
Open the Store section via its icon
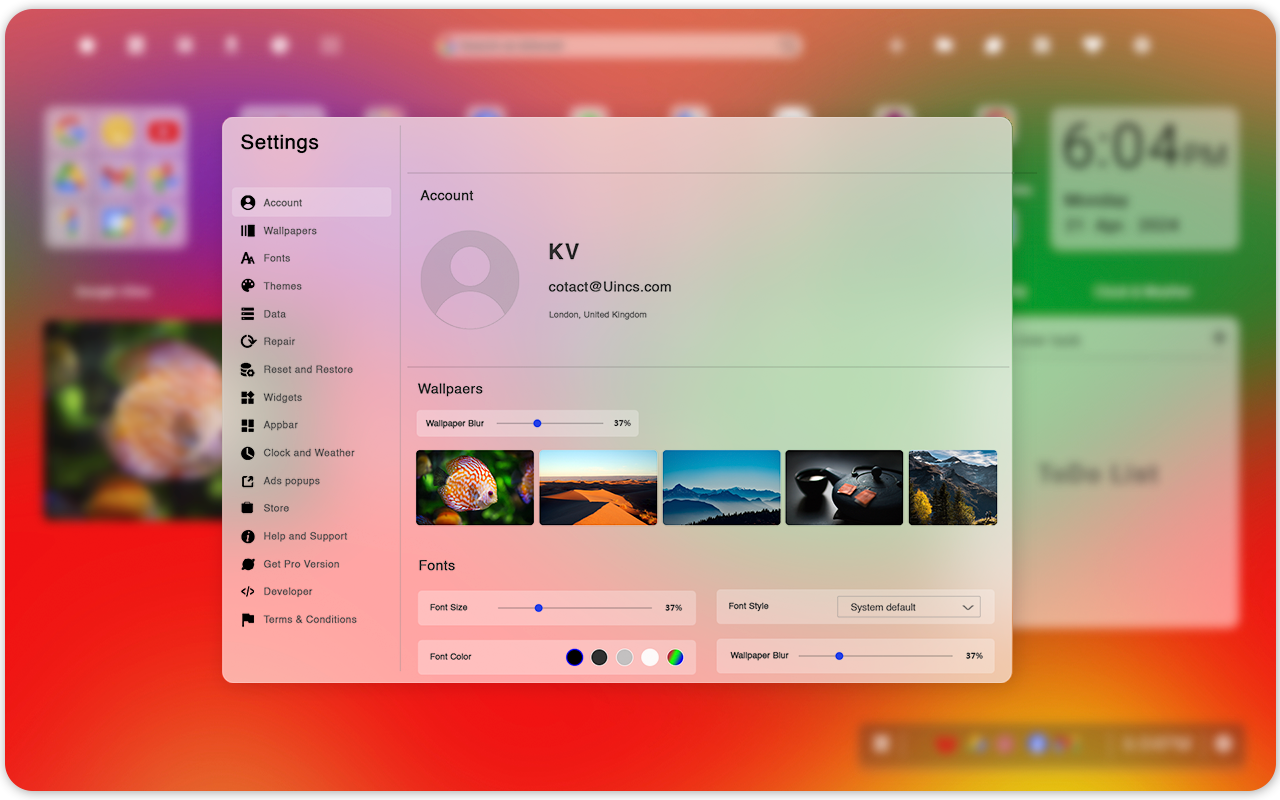[247, 508]
